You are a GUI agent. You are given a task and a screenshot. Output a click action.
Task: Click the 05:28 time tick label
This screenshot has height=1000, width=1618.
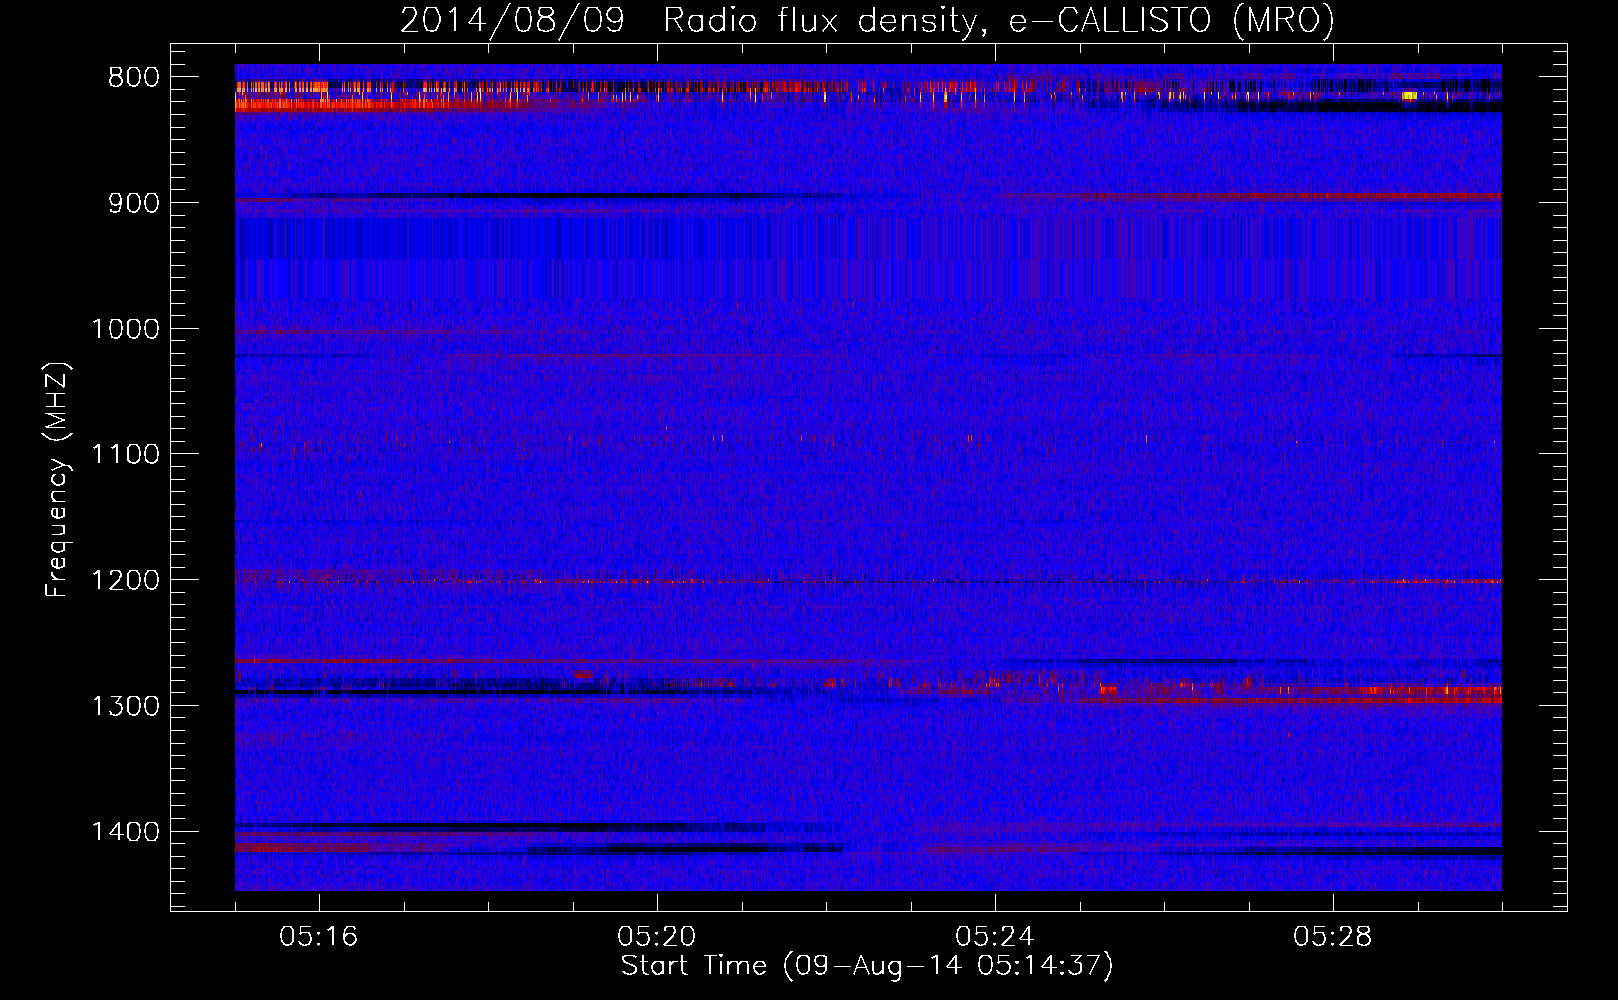coord(1333,937)
